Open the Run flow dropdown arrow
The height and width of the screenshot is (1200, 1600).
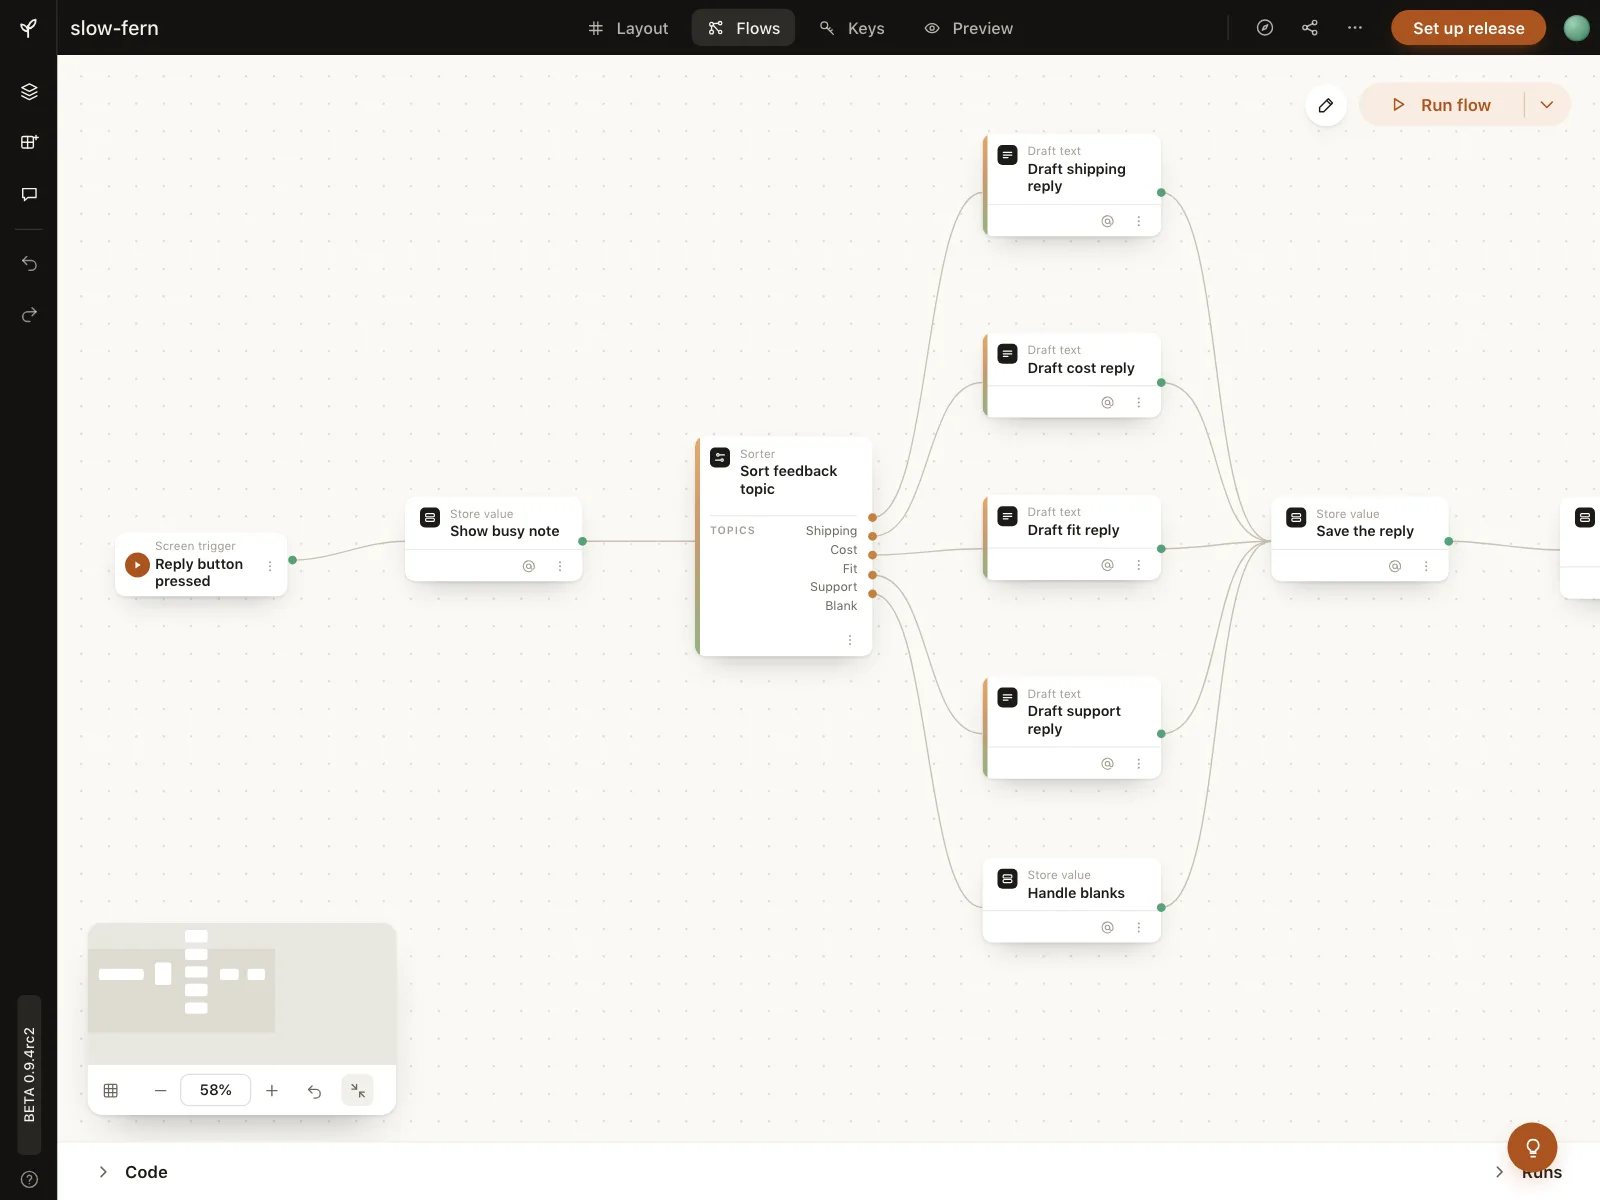click(1547, 105)
